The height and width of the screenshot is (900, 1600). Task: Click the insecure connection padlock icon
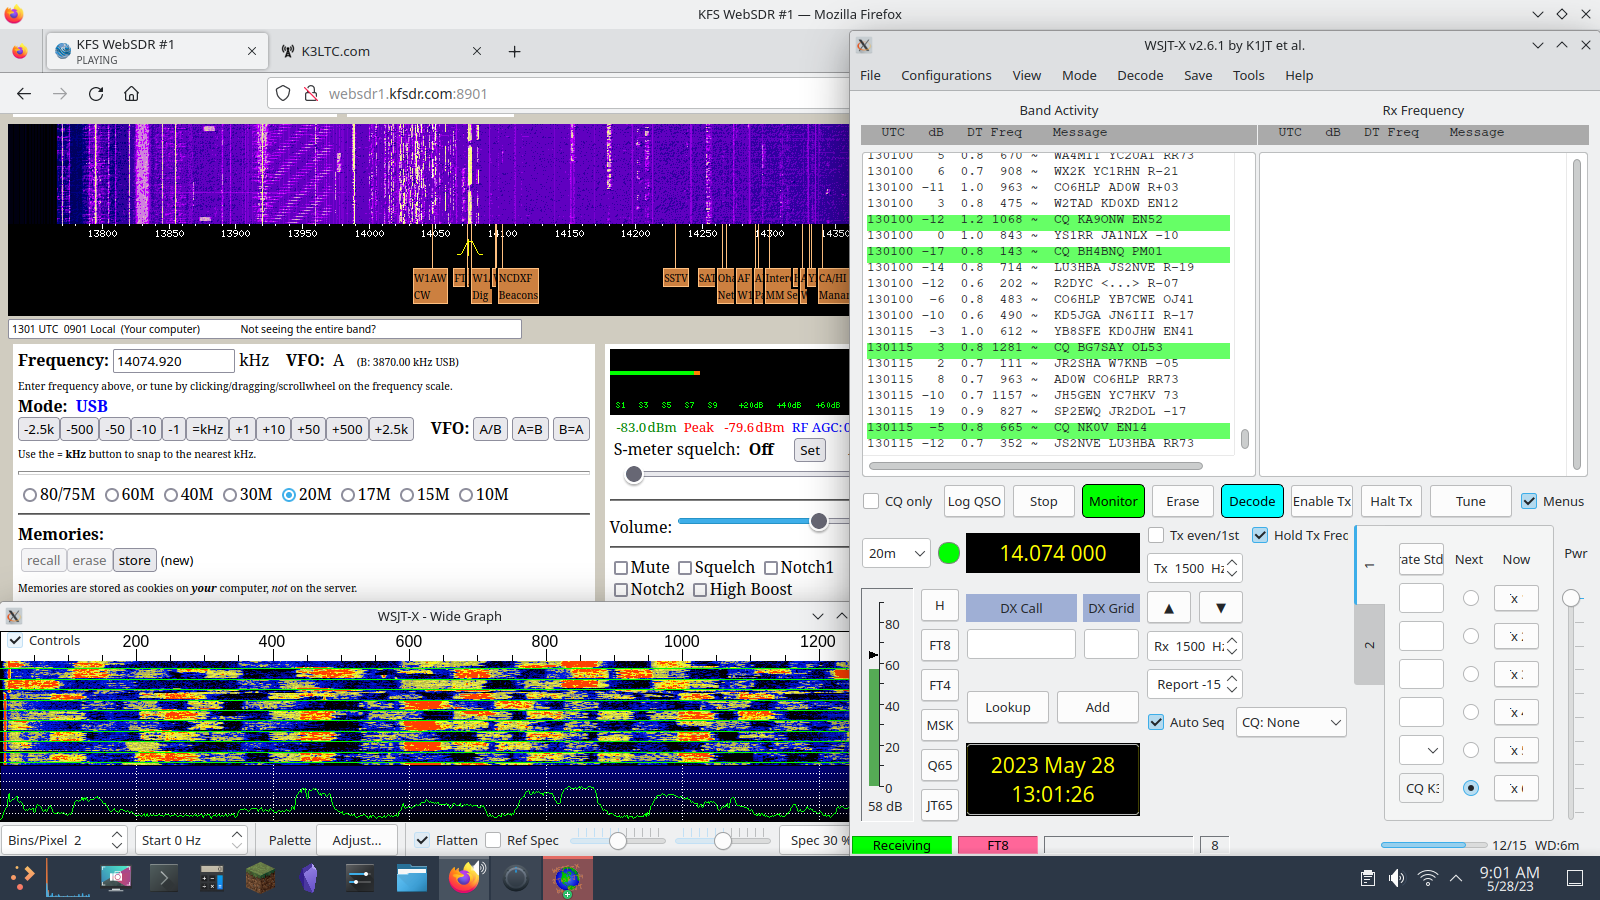coord(310,93)
